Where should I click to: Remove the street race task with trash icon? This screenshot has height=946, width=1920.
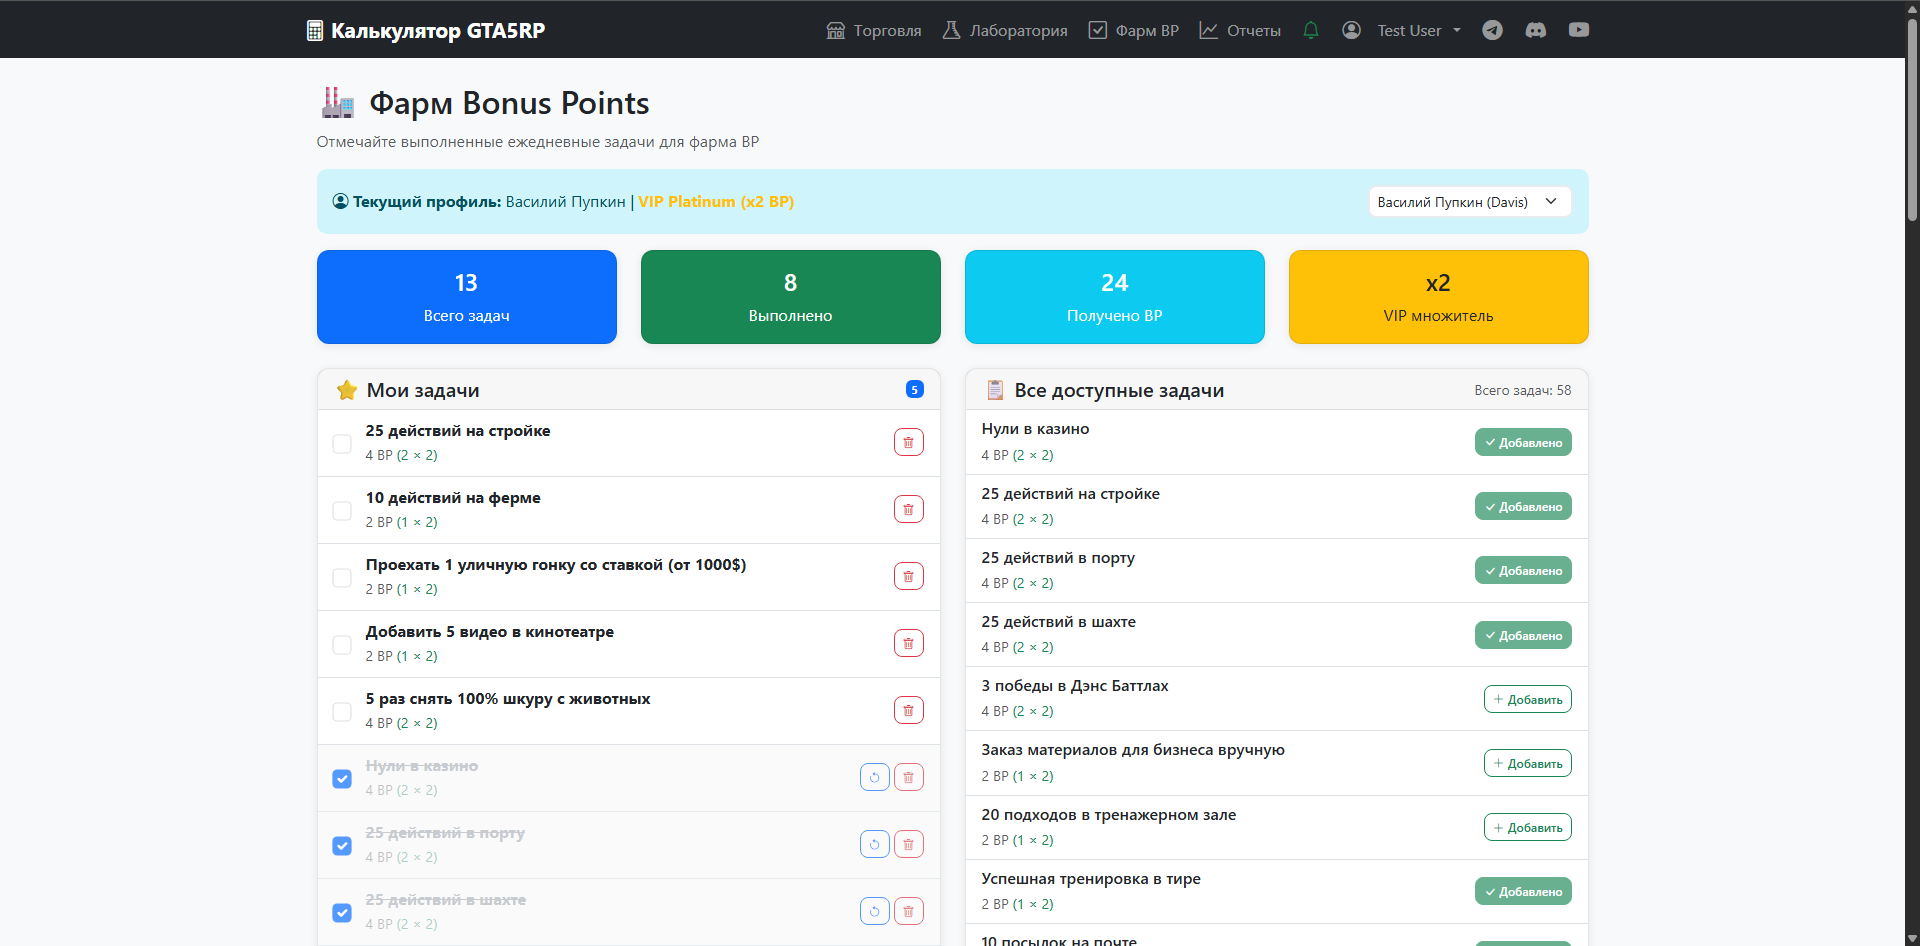908,576
